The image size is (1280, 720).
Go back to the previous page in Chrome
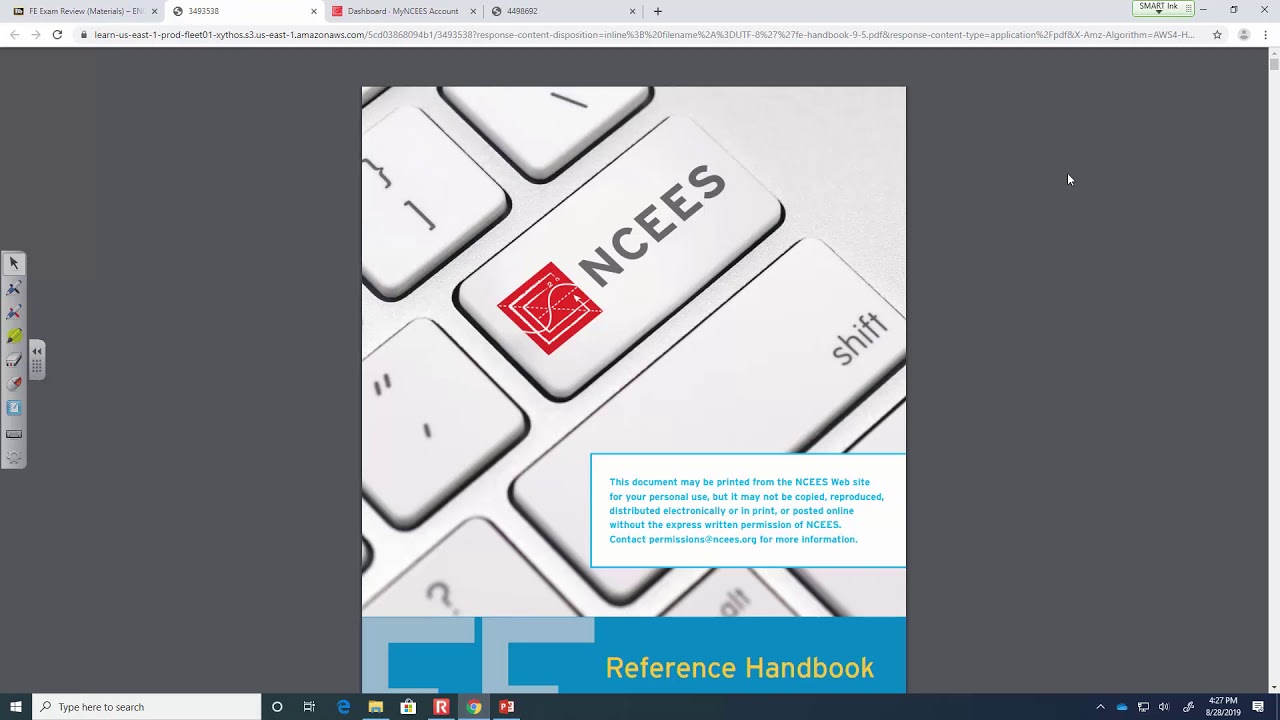(x=14, y=35)
